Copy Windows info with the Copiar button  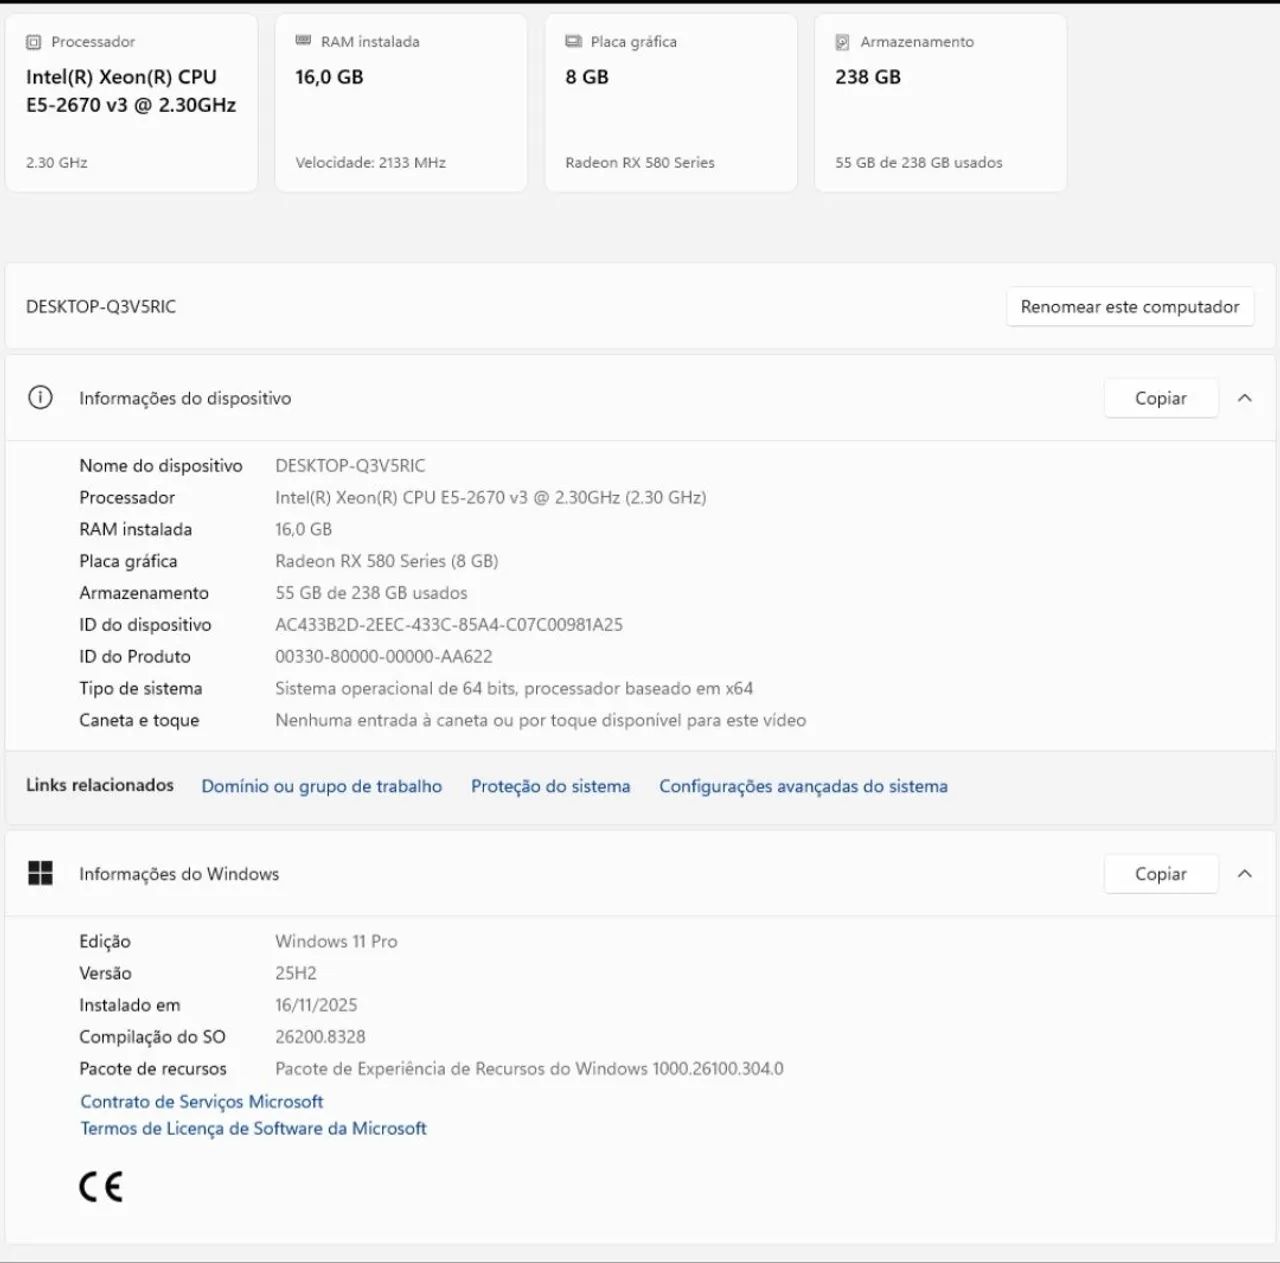[1161, 874]
